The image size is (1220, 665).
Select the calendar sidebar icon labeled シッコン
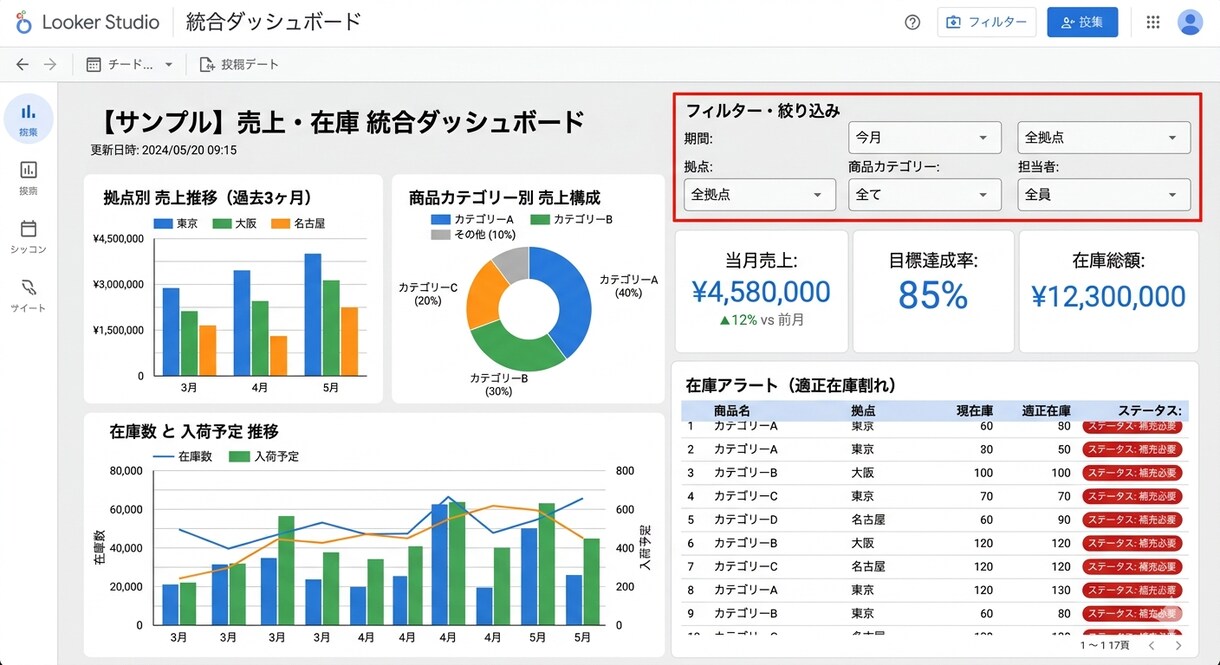click(x=29, y=229)
